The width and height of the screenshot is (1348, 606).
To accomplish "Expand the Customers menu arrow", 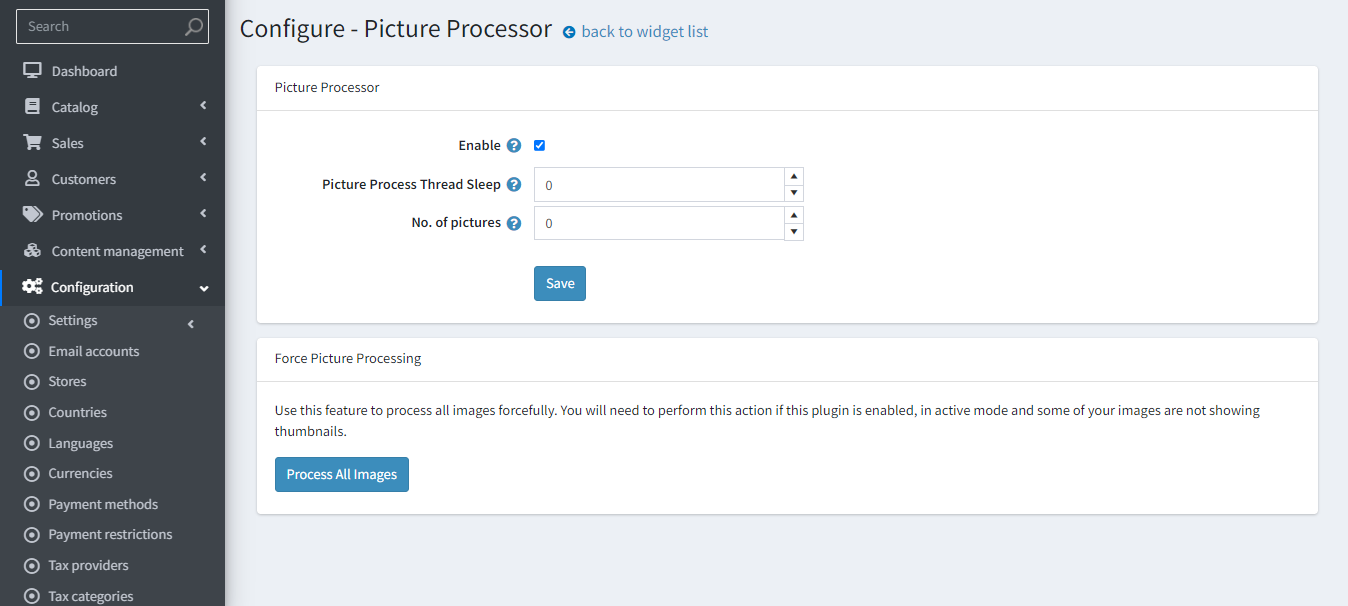I will tap(203, 178).
